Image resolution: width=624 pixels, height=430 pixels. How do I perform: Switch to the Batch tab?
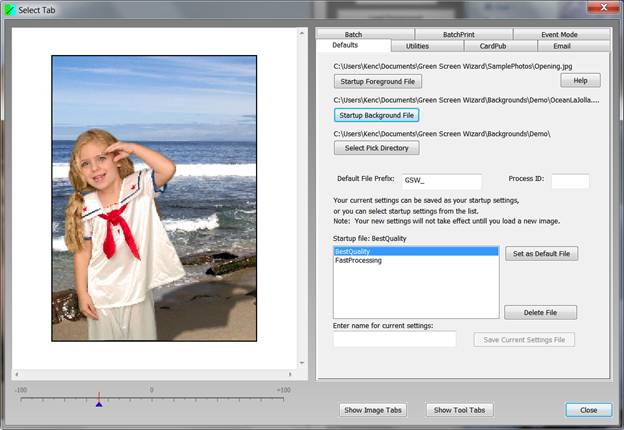pos(353,34)
